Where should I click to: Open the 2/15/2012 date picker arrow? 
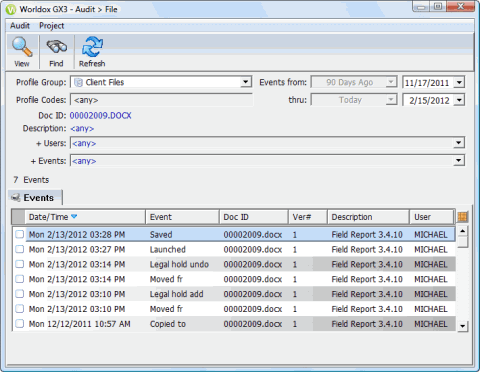coord(460,100)
